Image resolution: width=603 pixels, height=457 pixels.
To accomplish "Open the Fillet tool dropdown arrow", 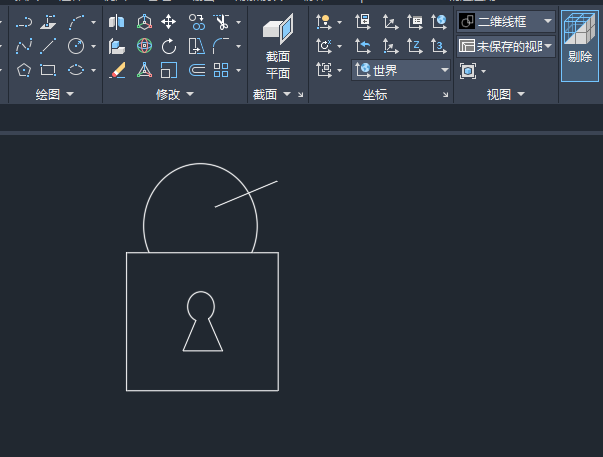I will pyautogui.click(x=238, y=47).
